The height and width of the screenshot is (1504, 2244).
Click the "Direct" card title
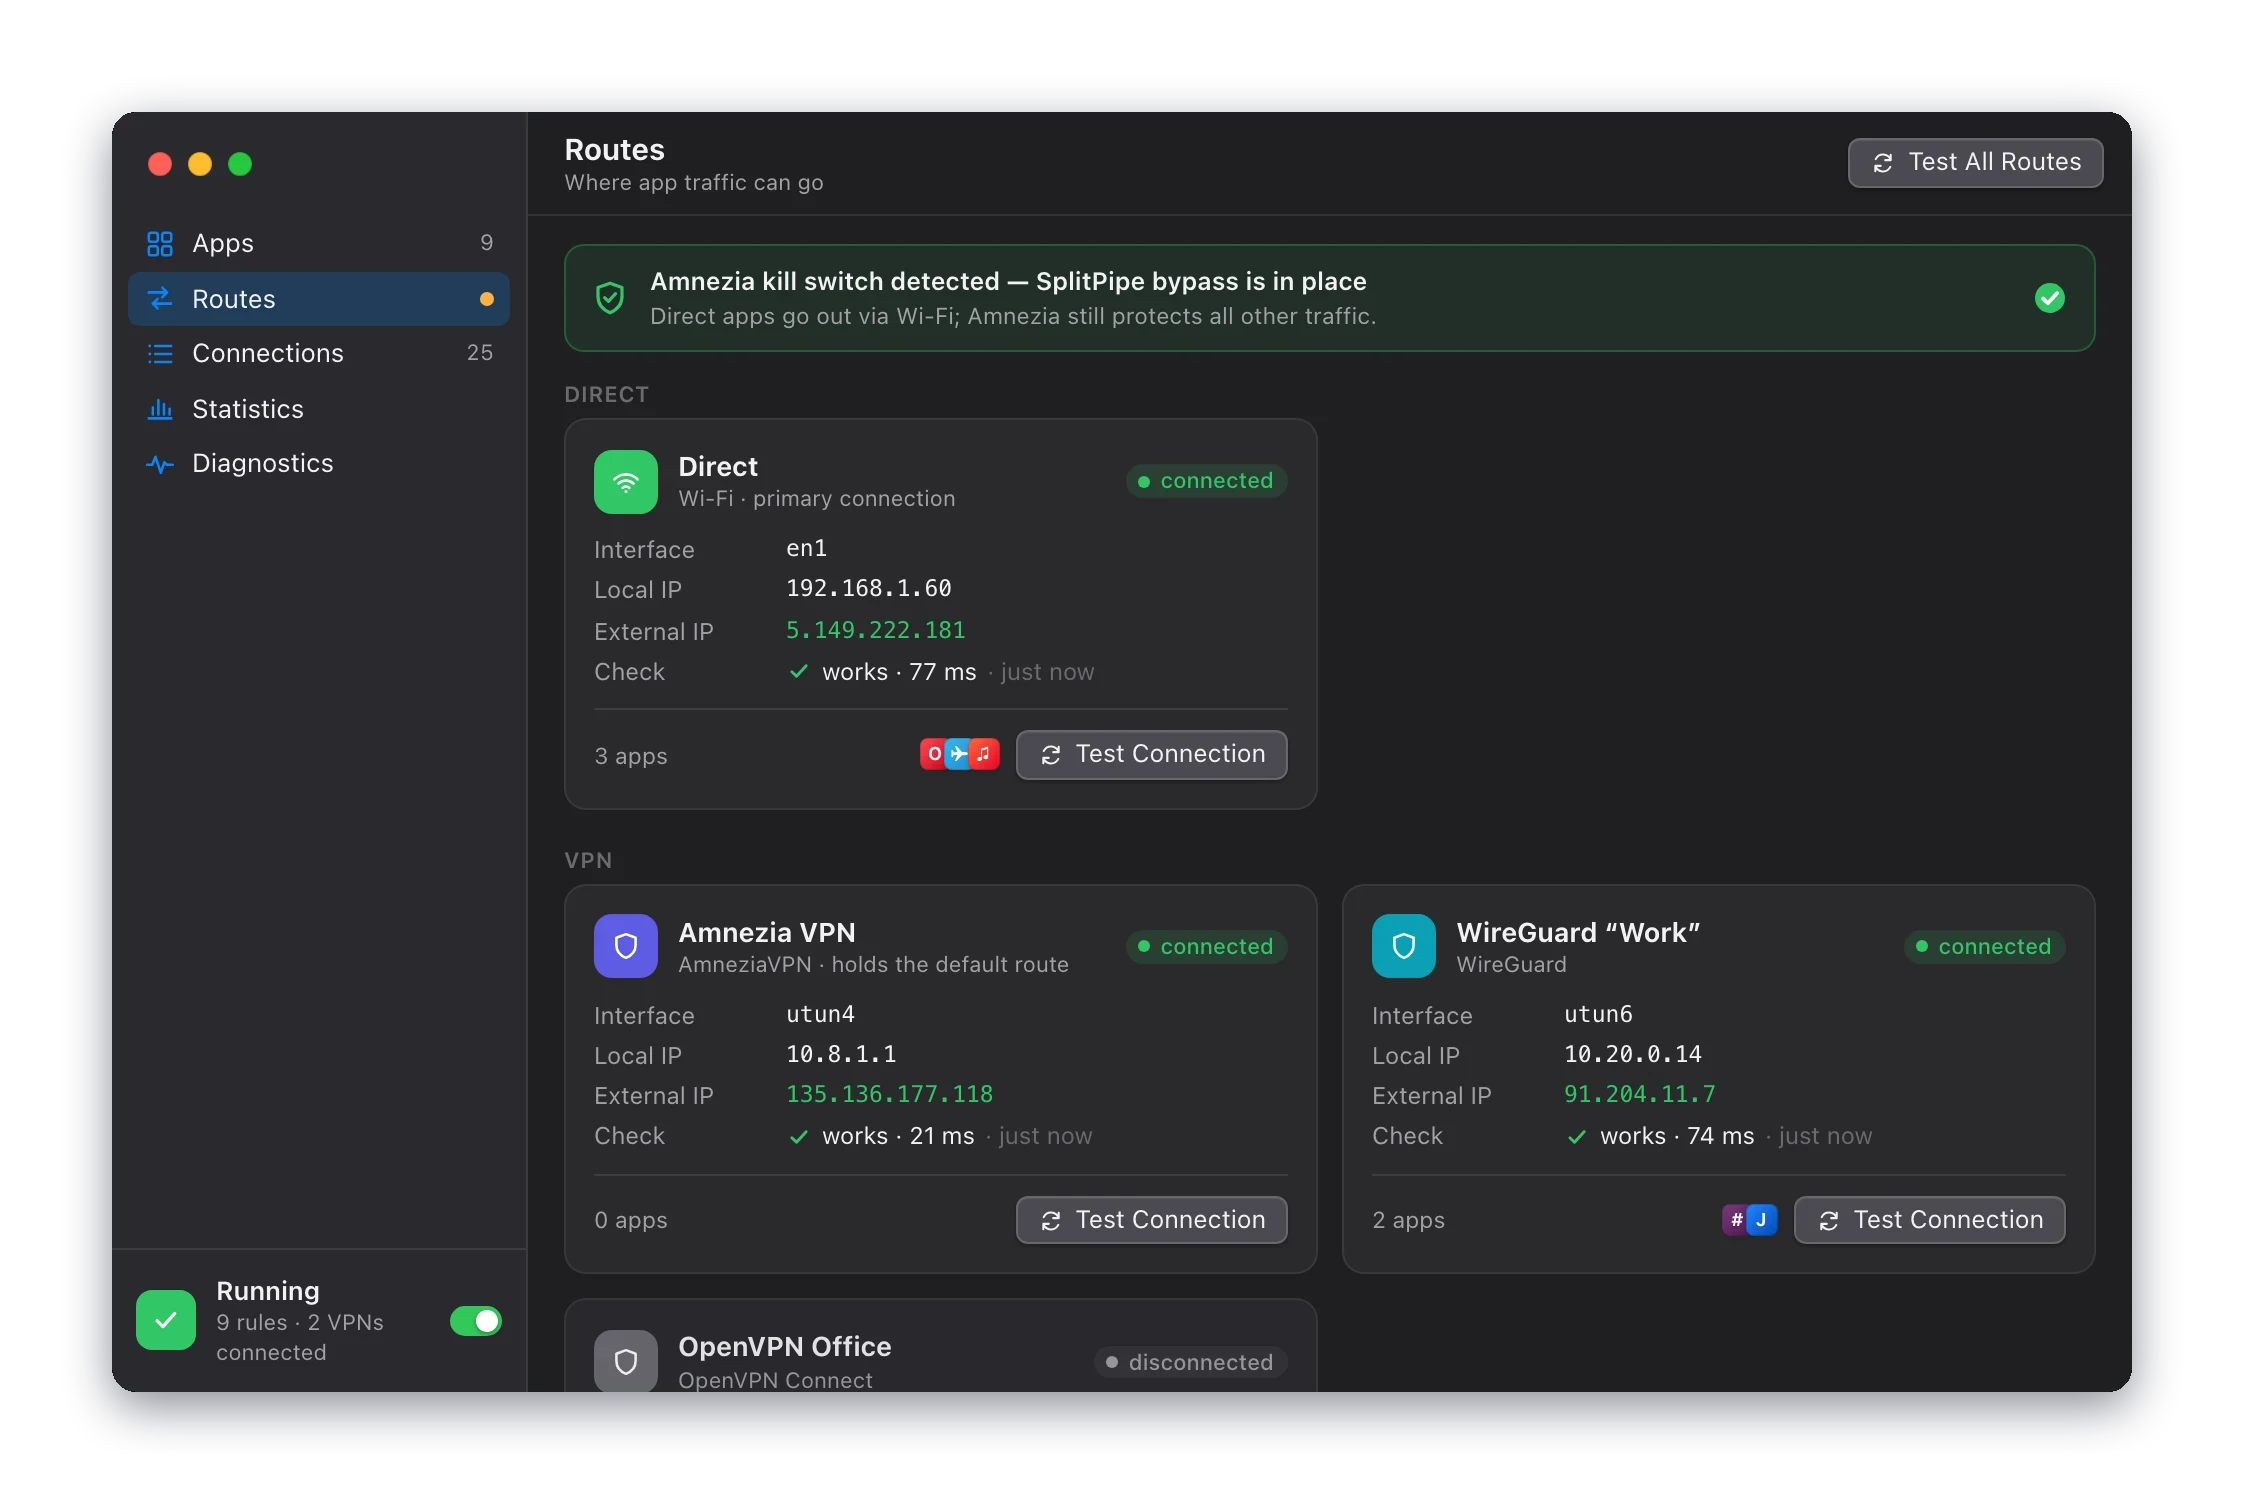[717, 467]
